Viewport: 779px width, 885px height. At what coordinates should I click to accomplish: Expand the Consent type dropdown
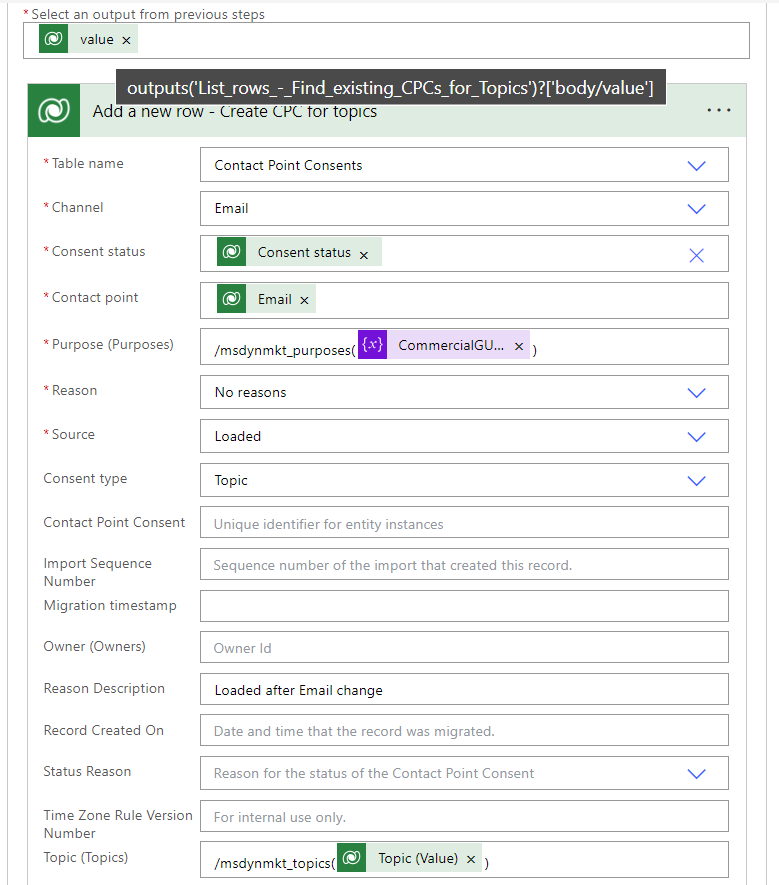click(x=696, y=480)
